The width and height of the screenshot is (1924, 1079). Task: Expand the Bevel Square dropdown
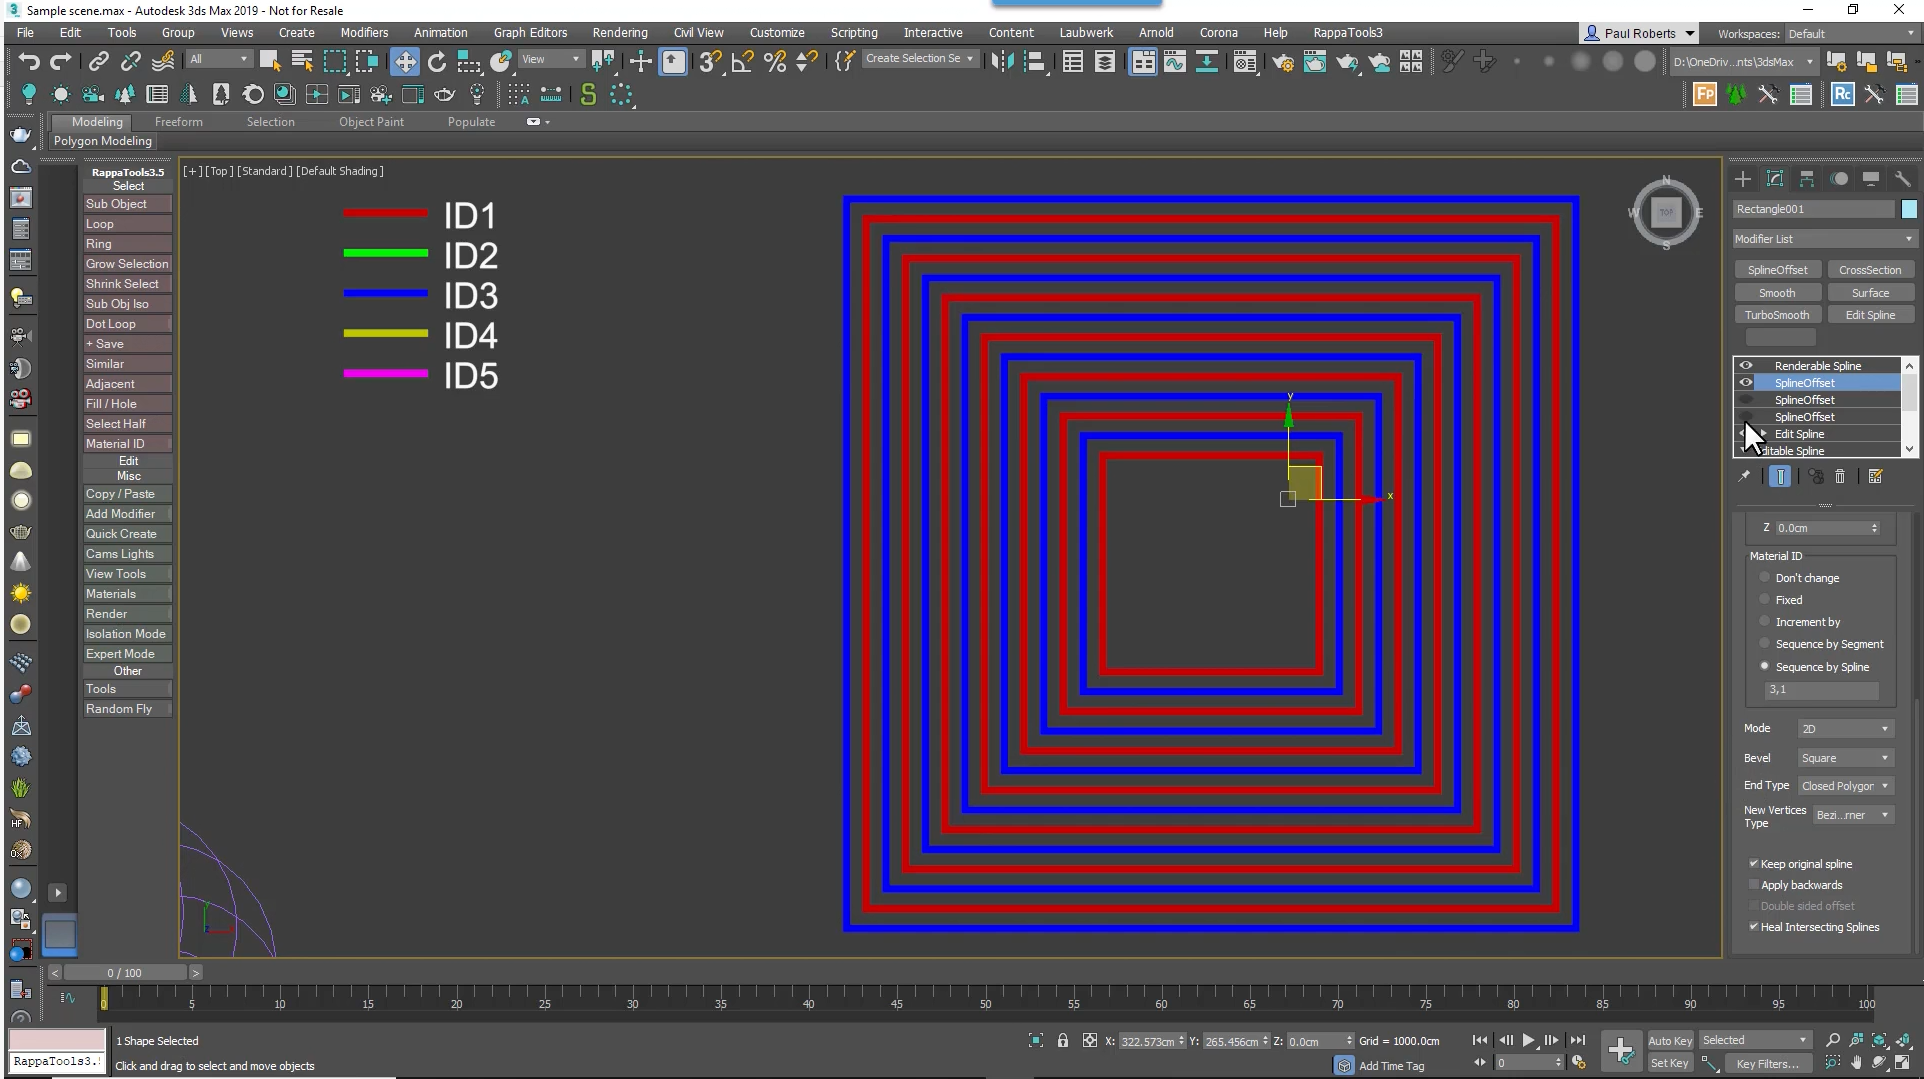1845,758
